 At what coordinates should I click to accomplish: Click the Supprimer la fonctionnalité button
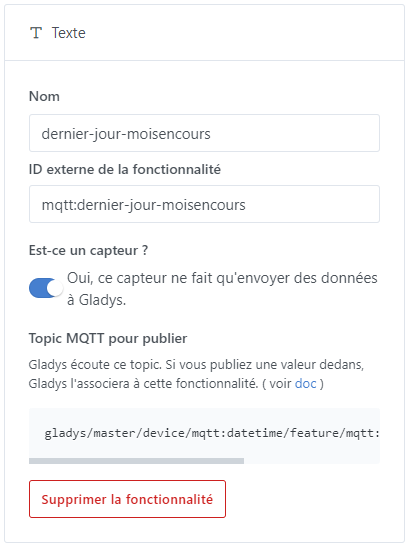click(127, 499)
